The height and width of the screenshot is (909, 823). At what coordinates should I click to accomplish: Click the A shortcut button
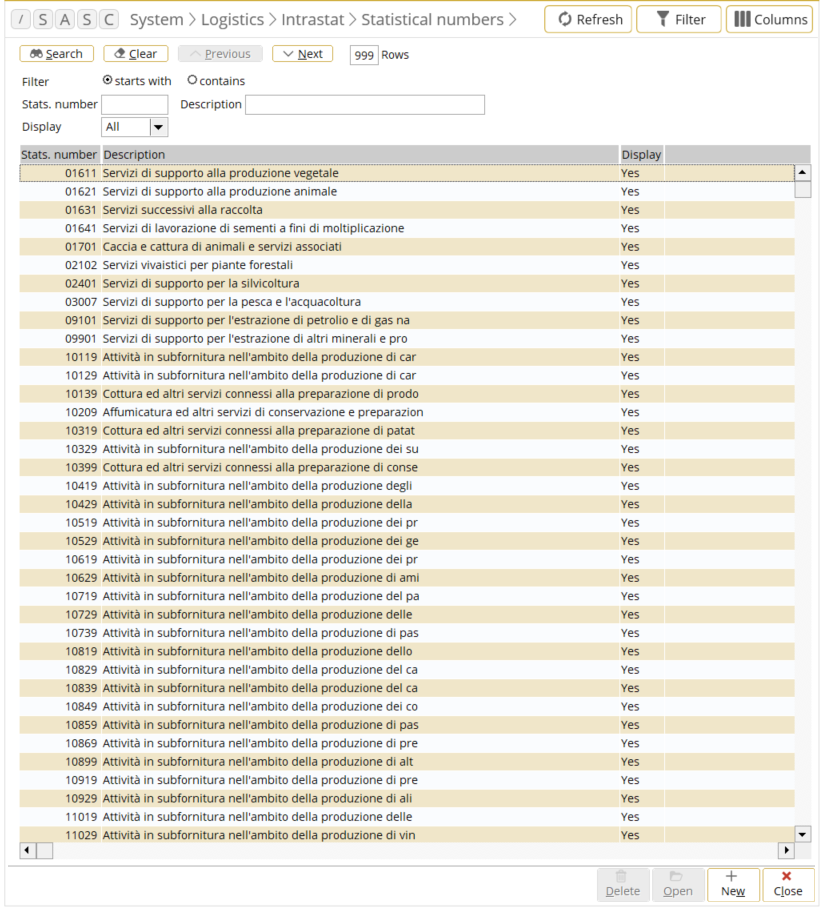pyautogui.click(x=65, y=20)
